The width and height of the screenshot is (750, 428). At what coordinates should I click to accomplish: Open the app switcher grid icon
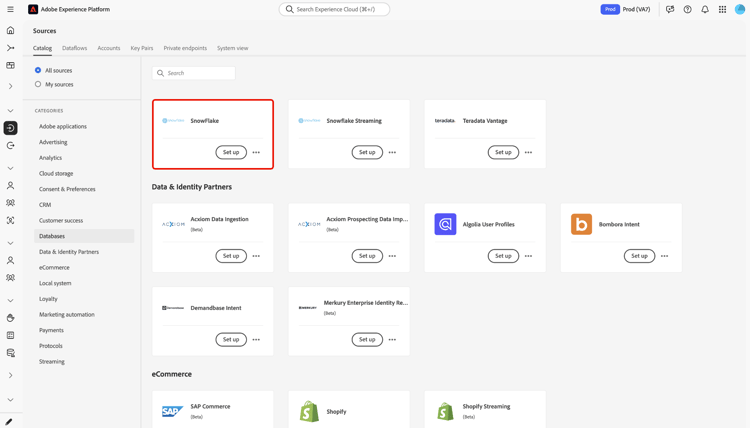click(722, 9)
